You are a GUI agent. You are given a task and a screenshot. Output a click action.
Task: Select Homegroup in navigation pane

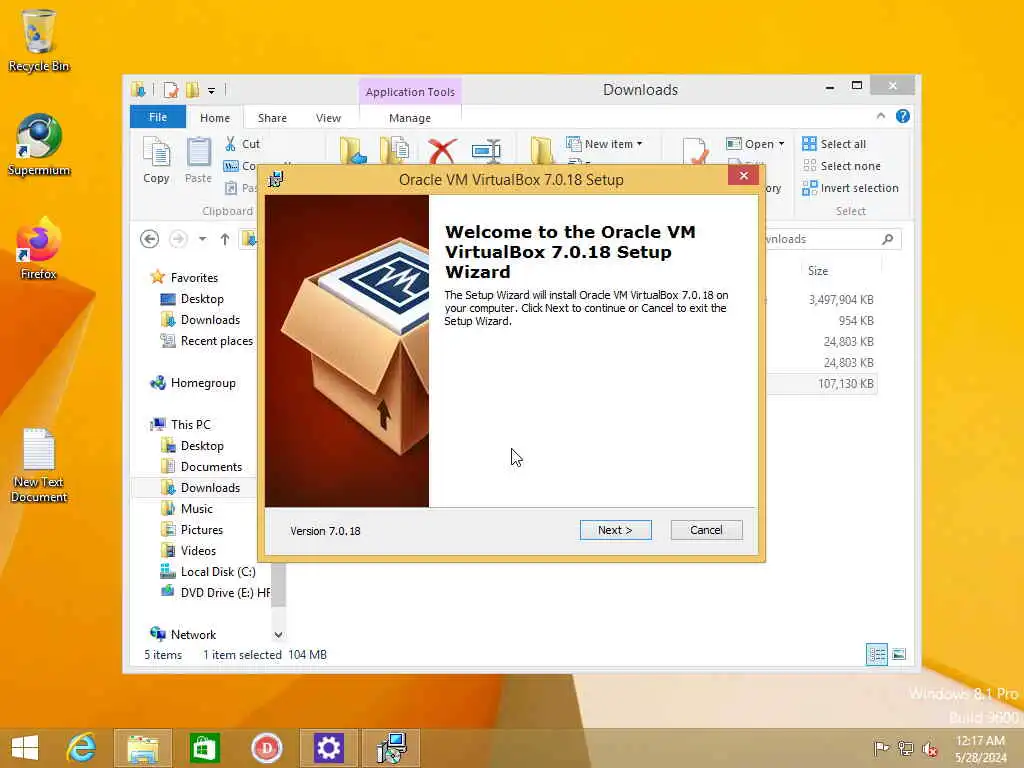[x=203, y=383]
